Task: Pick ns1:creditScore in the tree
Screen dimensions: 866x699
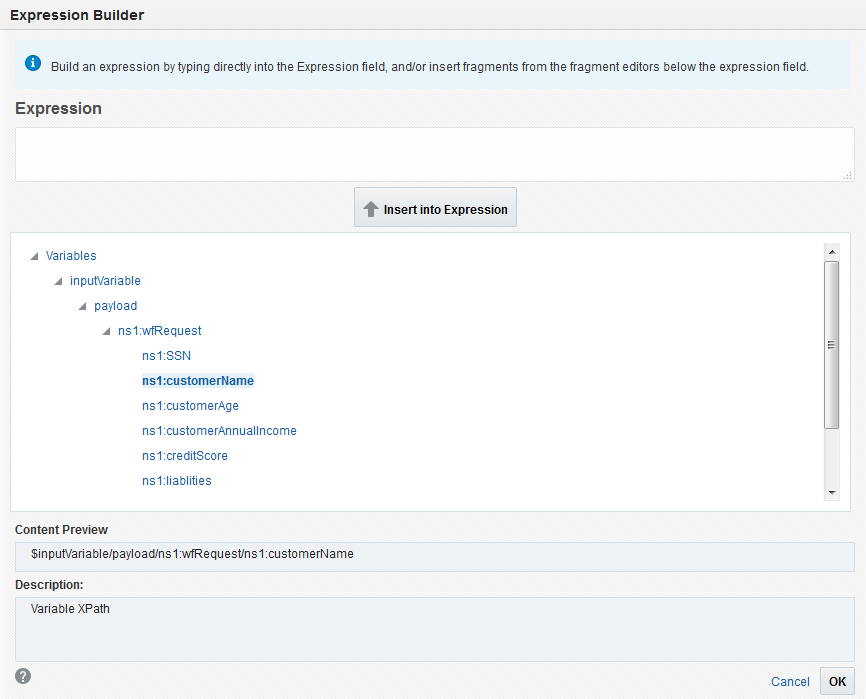Action: [185, 456]
